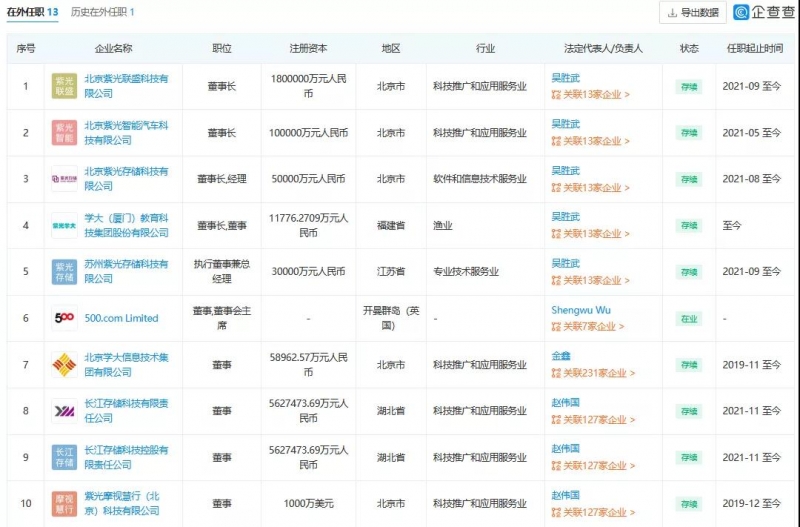Click 1800000万元人民币 capital cell
Viewport: 800px width, 527px height.
point(308,86)
